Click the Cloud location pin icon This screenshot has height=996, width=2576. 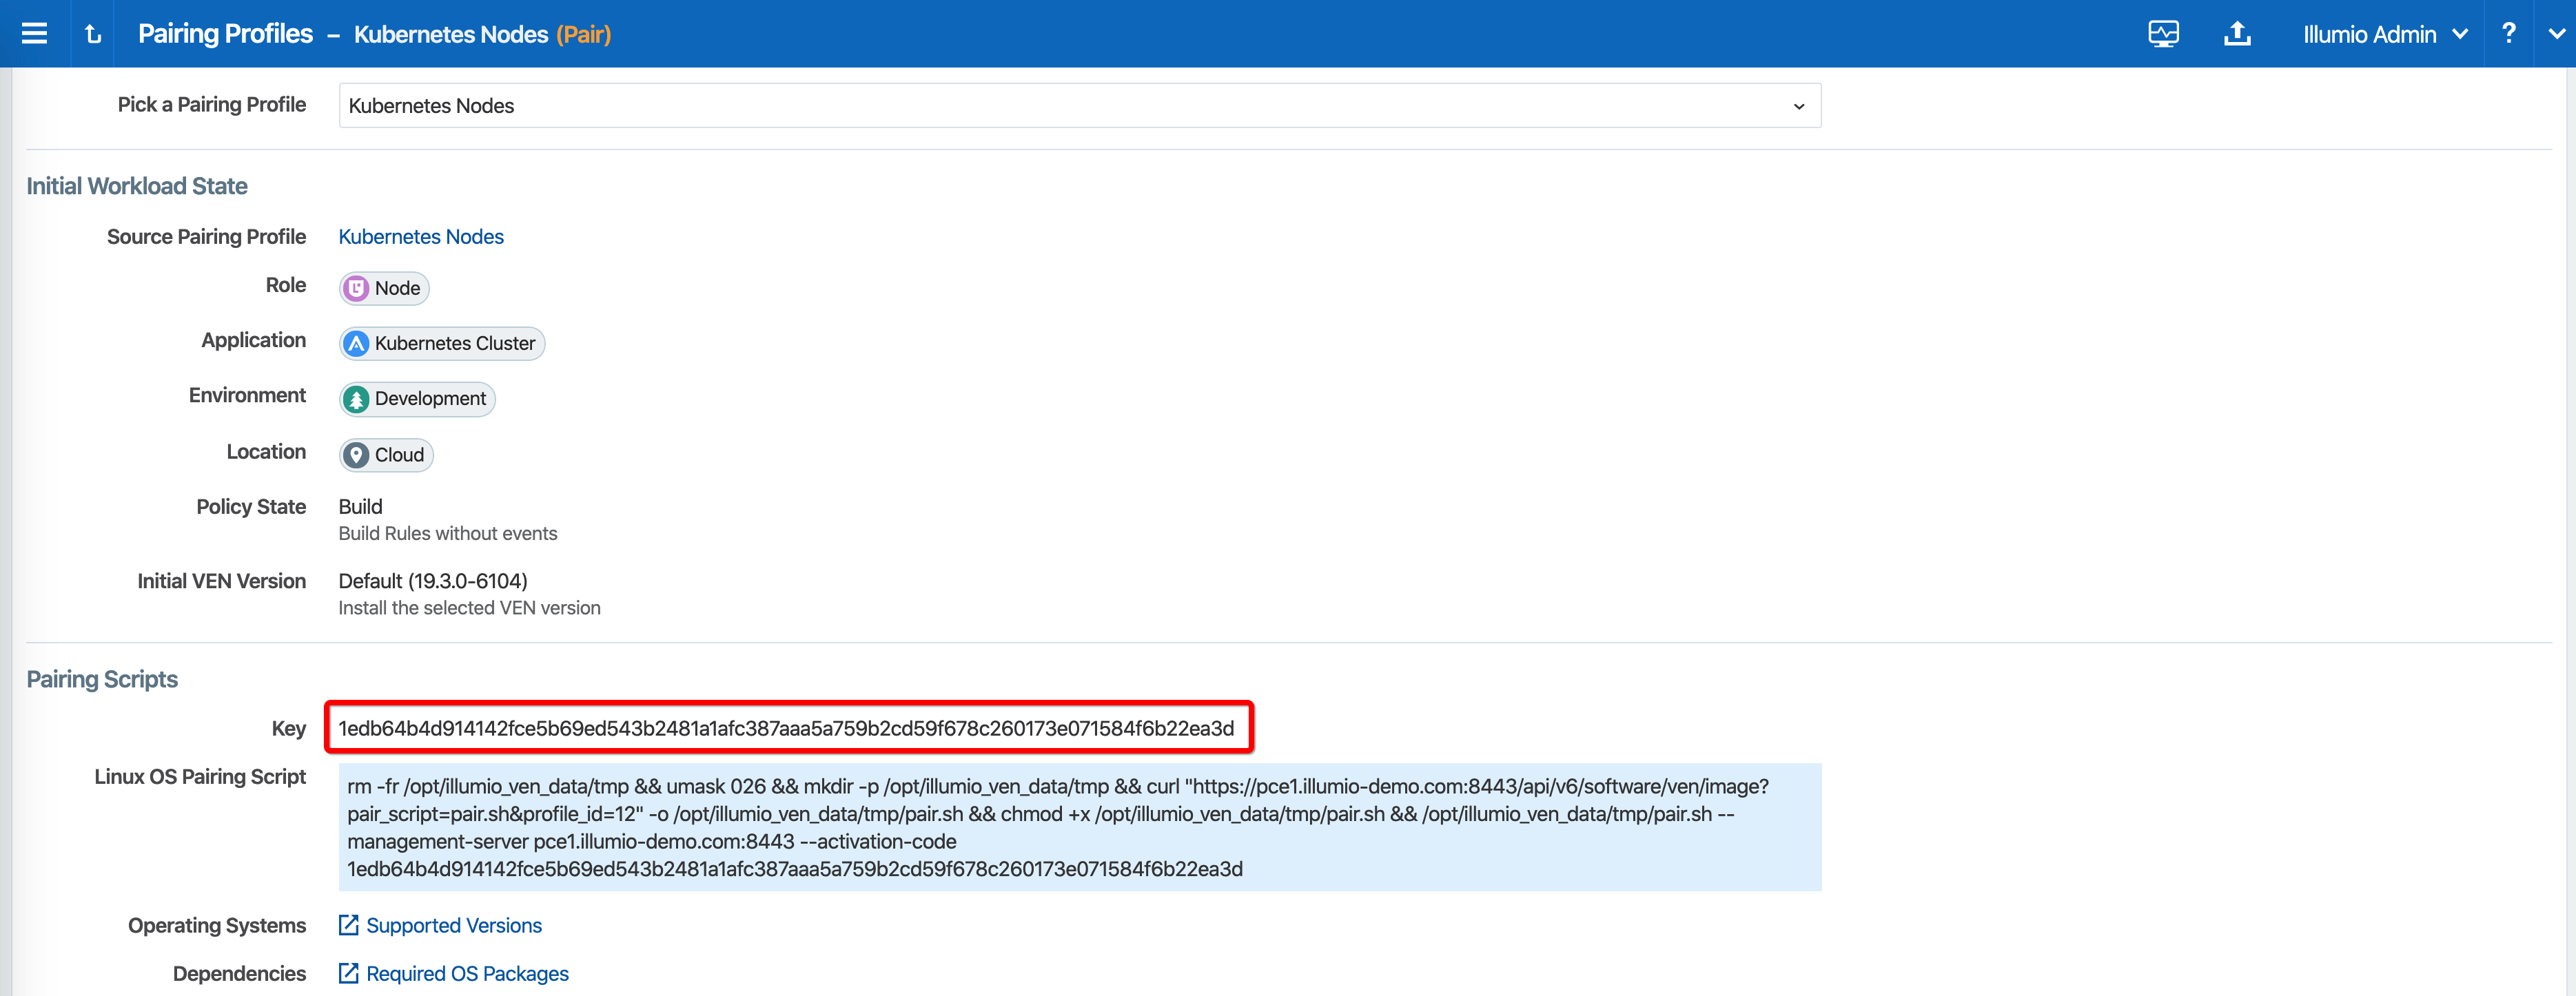(358, 454)
